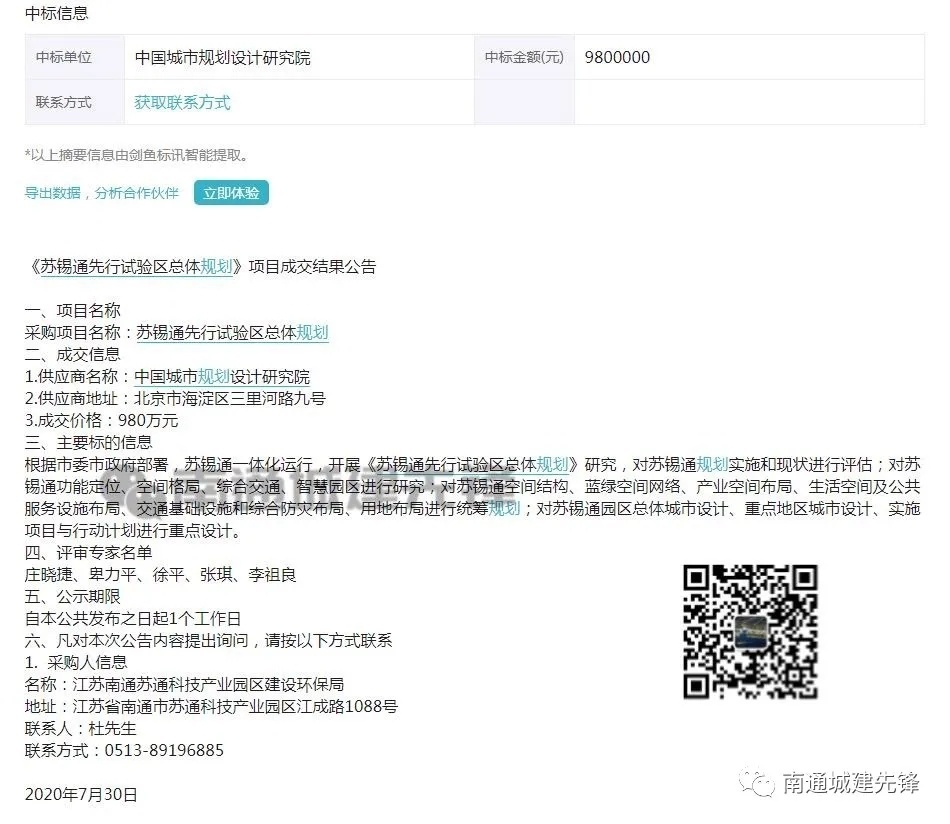Click the date 2020年7月30日
Image resolution: width=950 pixels, height=824 pixels.
[x=81, y=795]
